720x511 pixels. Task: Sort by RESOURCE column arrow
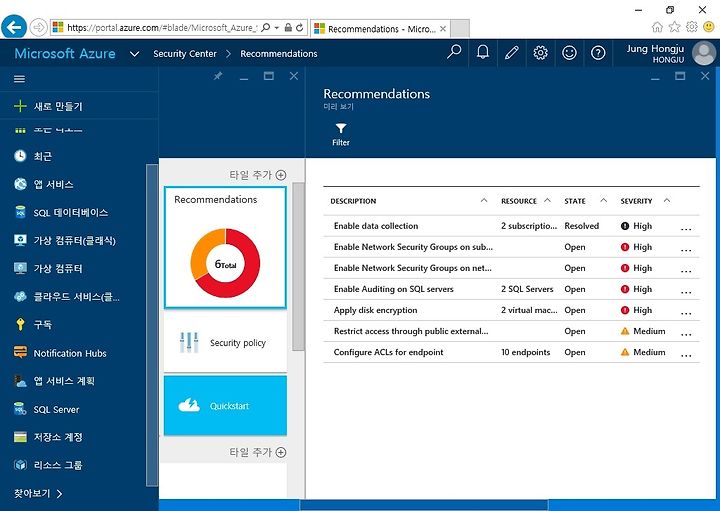[x=547, y=201]
